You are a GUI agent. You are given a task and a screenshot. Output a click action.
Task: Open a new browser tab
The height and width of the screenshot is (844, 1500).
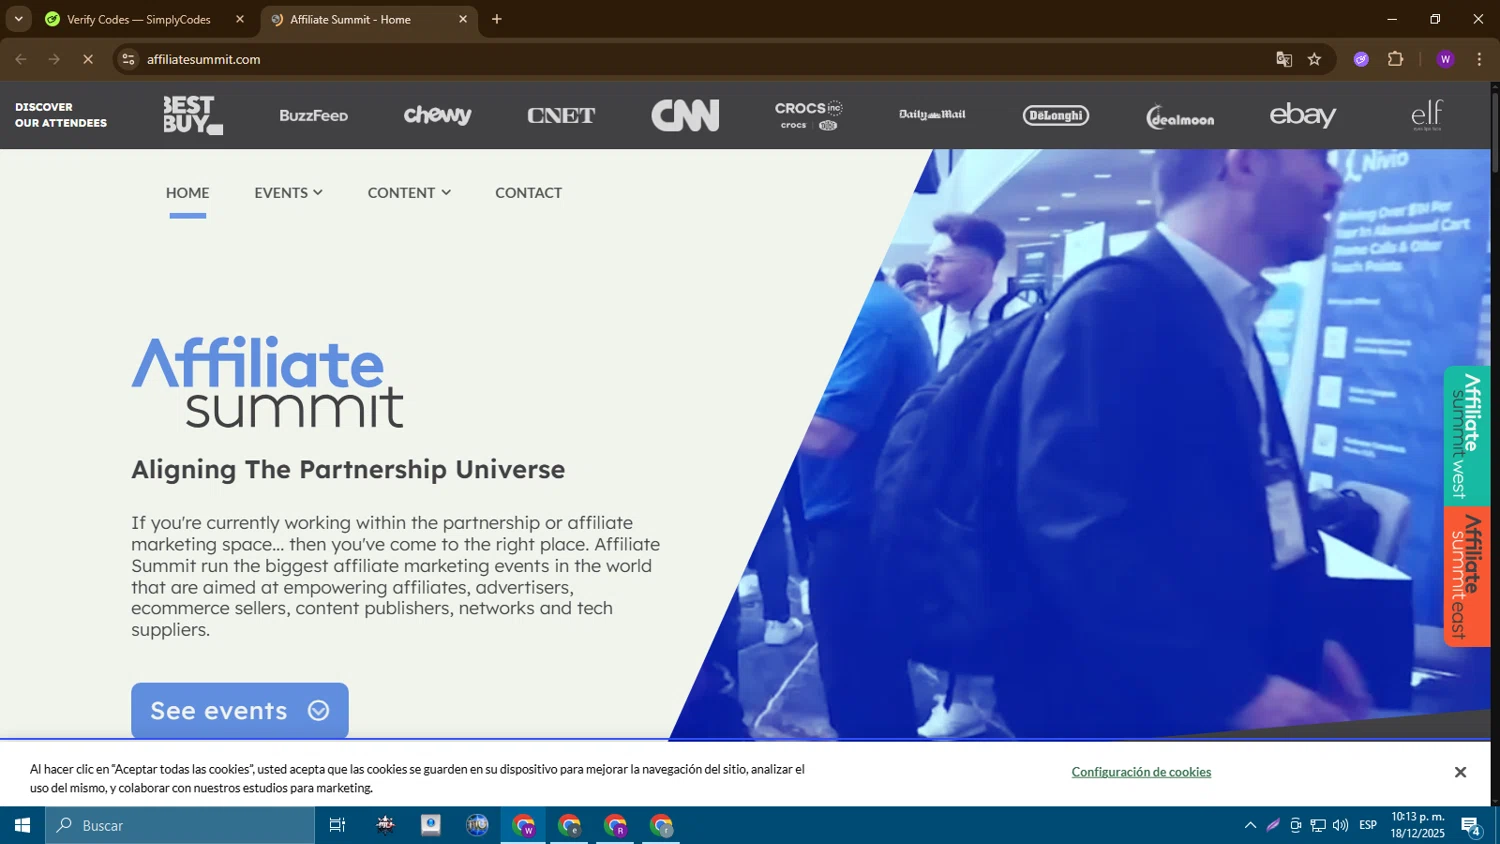[497, 19]
